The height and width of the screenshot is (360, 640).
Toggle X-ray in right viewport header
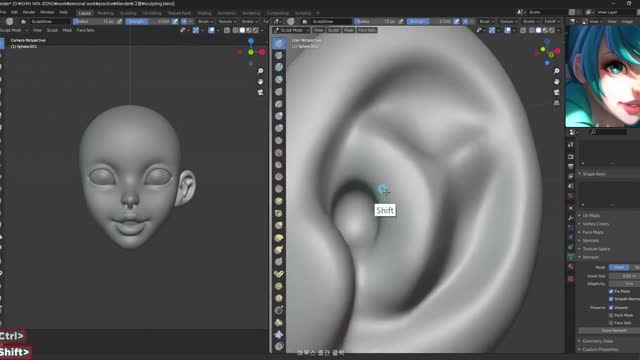pyautogui.click(x=523, y=30)
